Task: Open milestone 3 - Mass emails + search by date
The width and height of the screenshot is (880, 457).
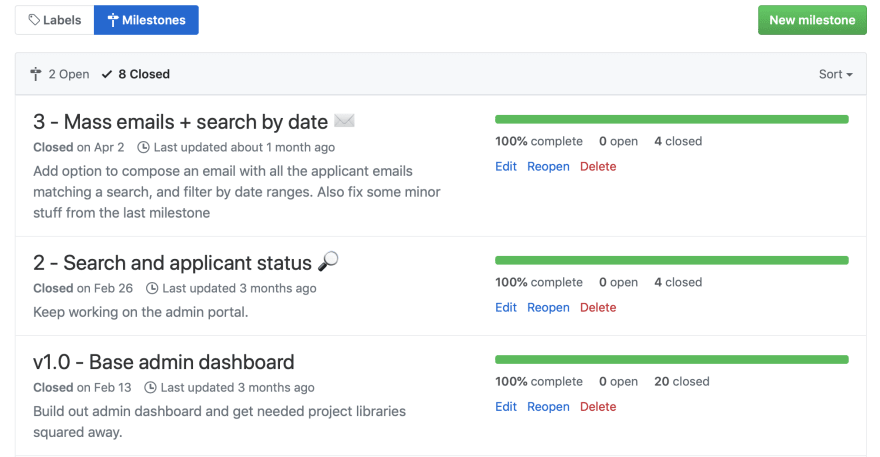Action: point(180,122)
